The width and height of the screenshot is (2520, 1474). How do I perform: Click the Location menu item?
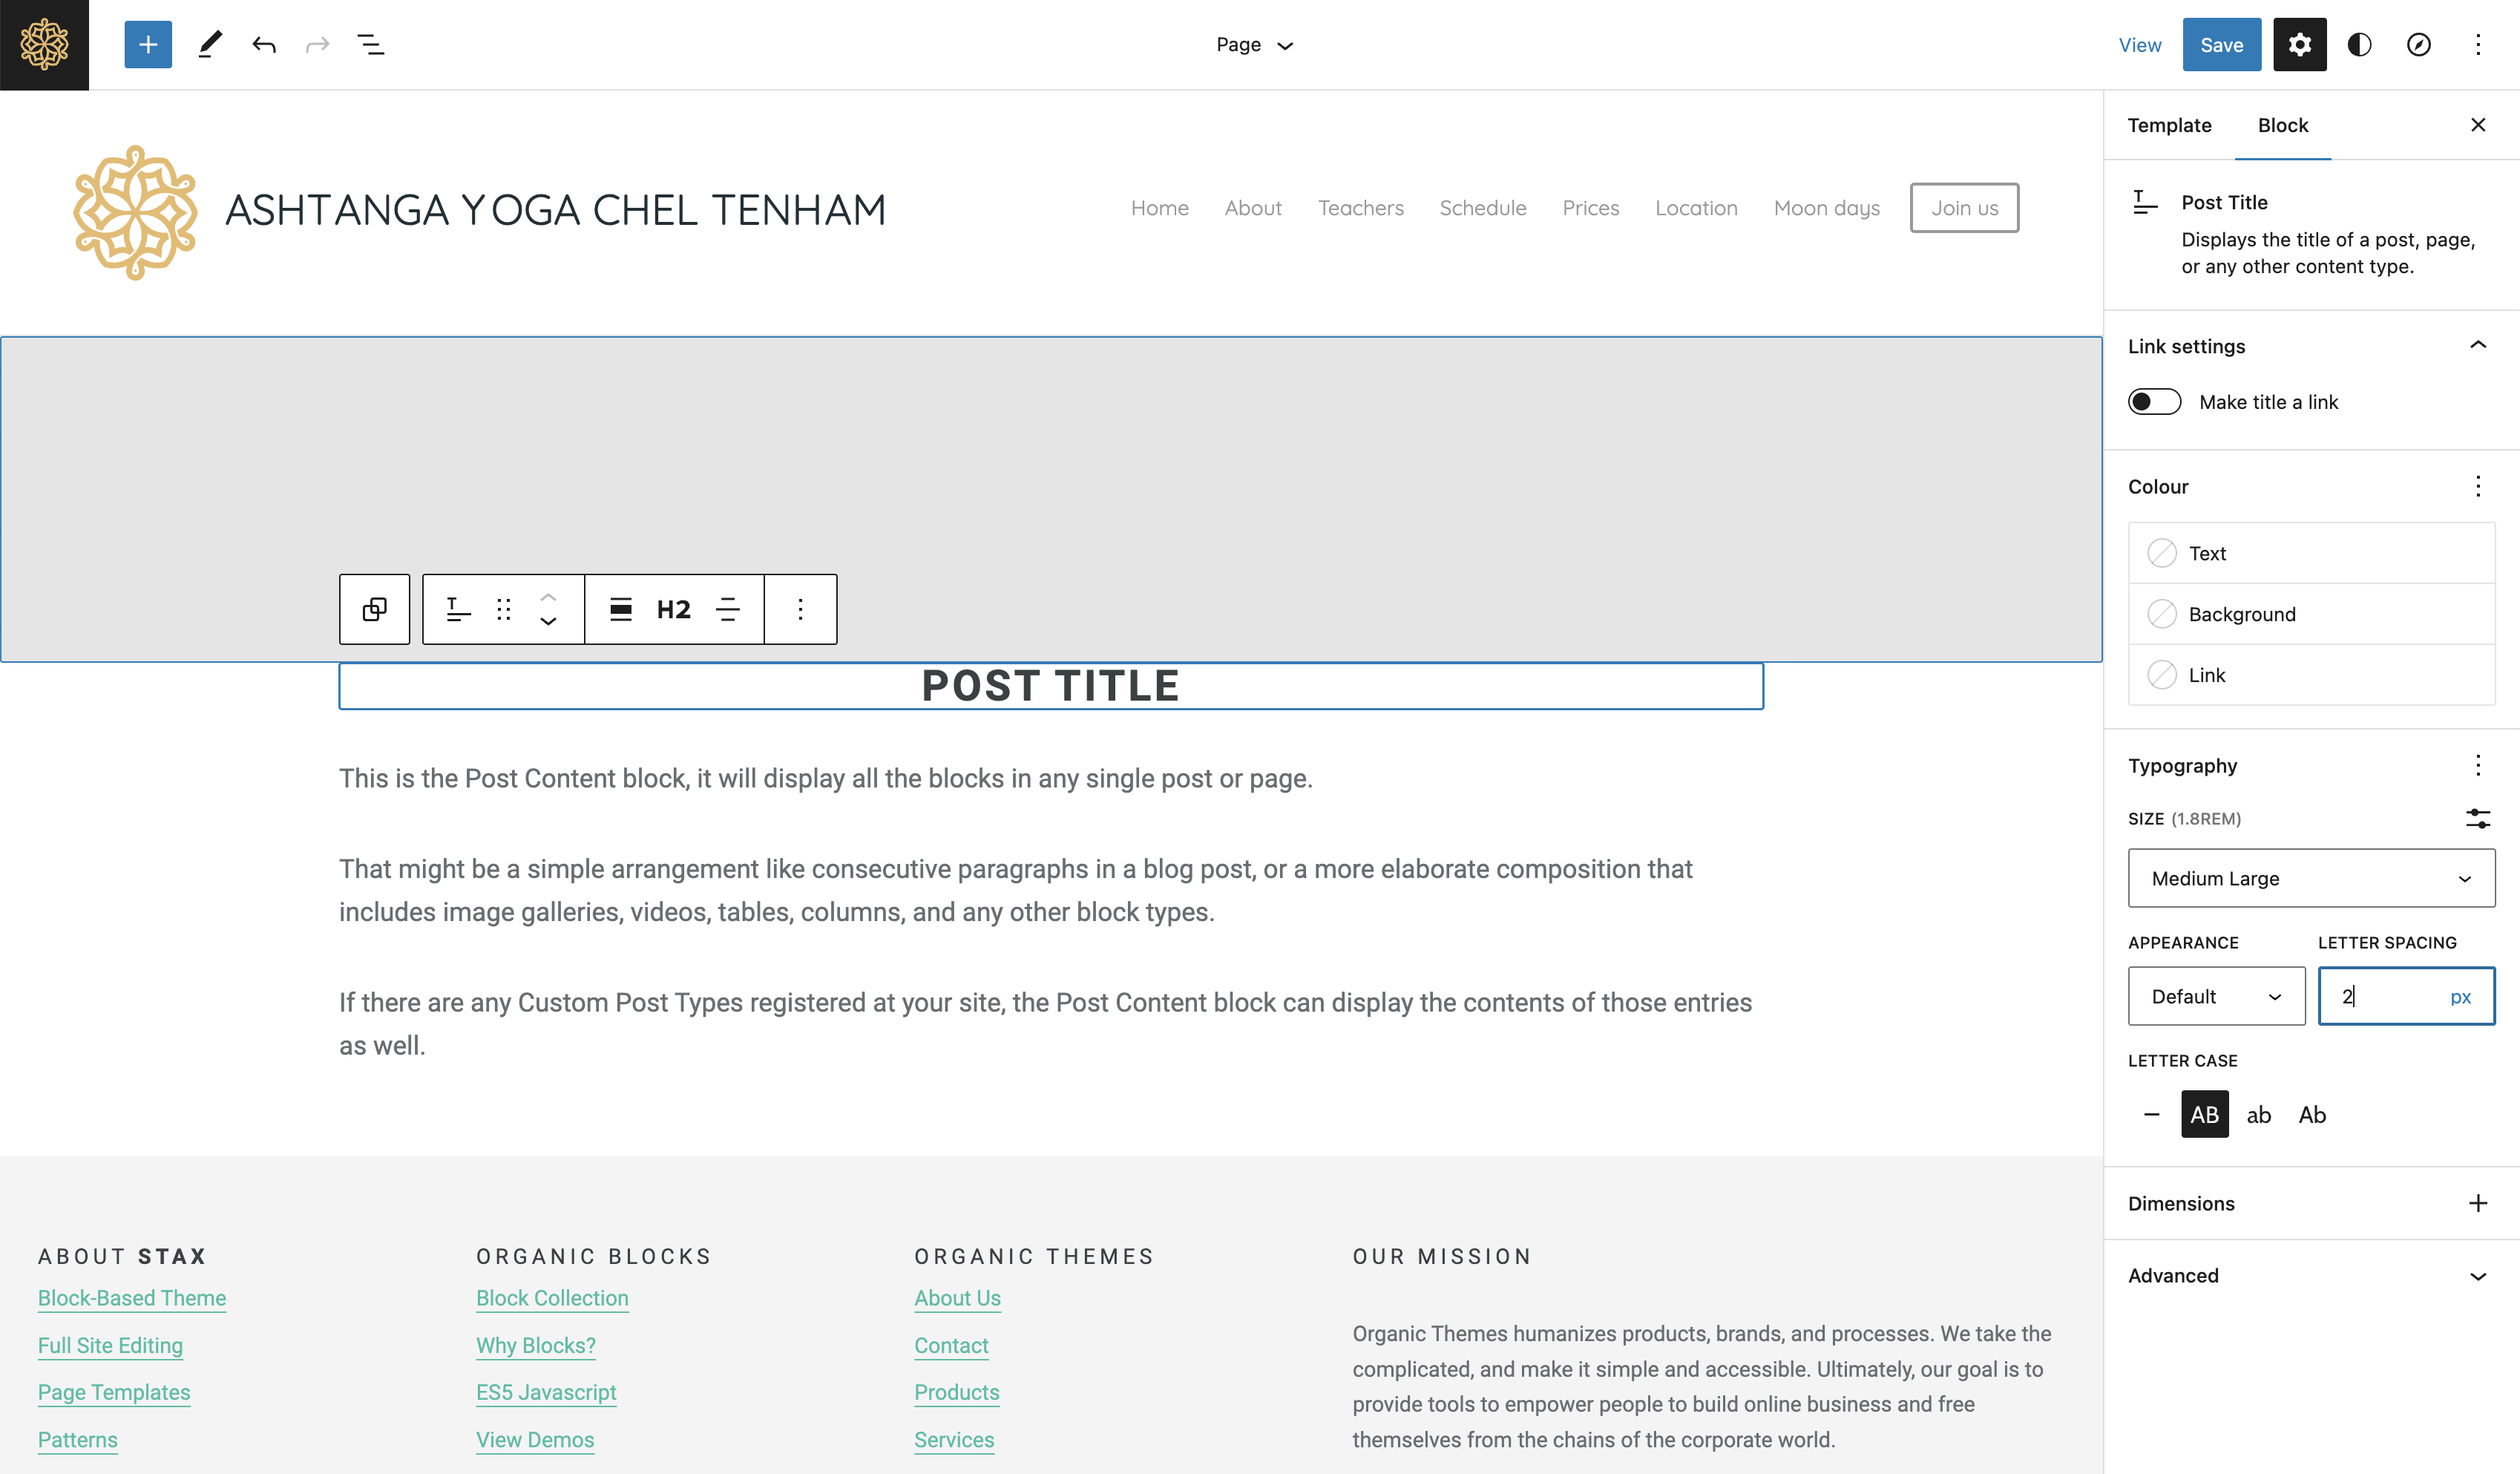coord(1696,208)
